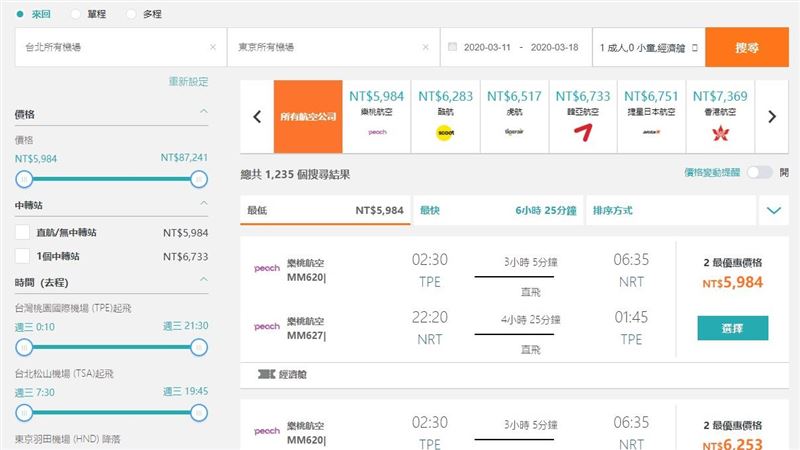Click the 選擇 button for NT$5,984 flight
Screen dimensions: 800x450
click(x=733, y=328)
